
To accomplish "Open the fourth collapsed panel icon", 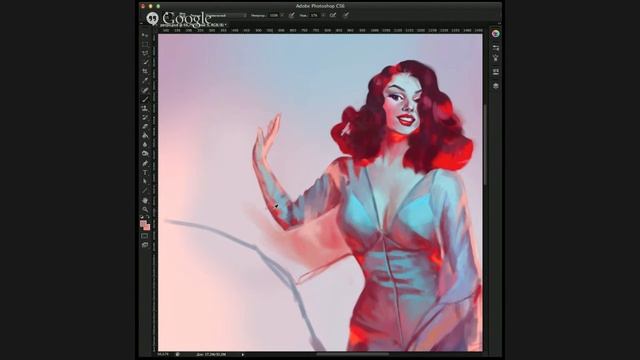I will coord(496,72).
